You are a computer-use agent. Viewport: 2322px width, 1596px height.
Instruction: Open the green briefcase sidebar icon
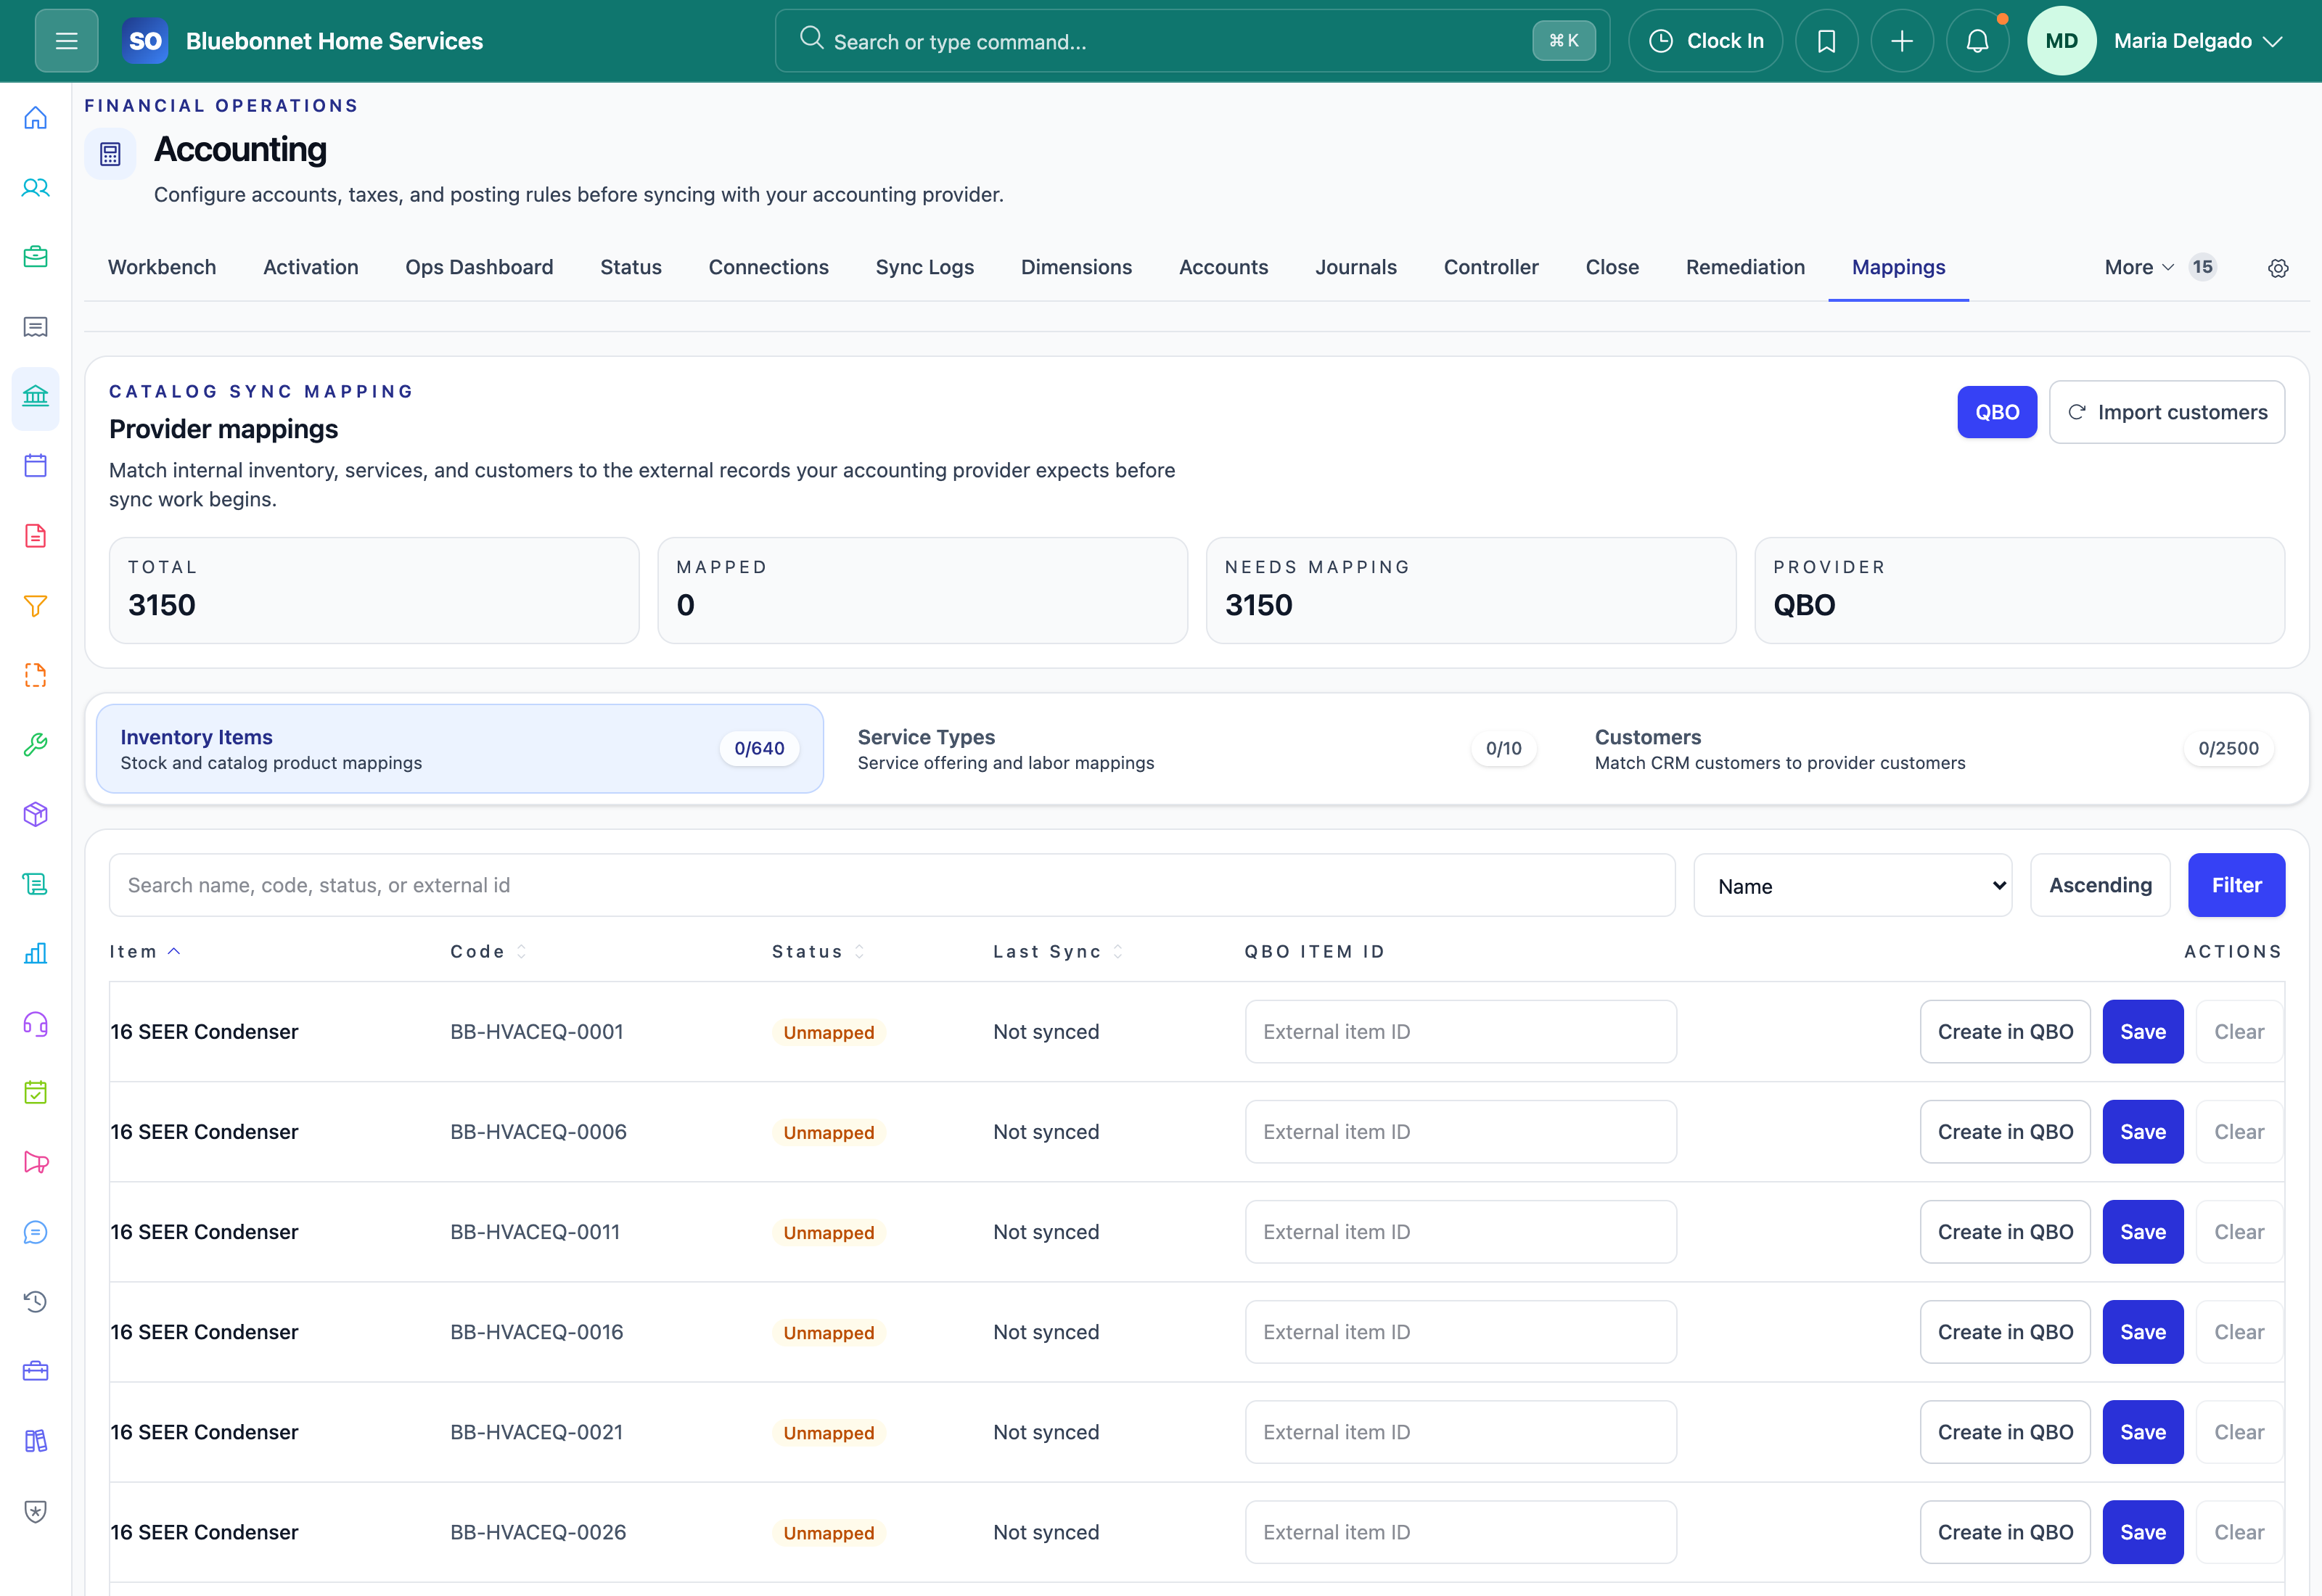pos(36,257)
